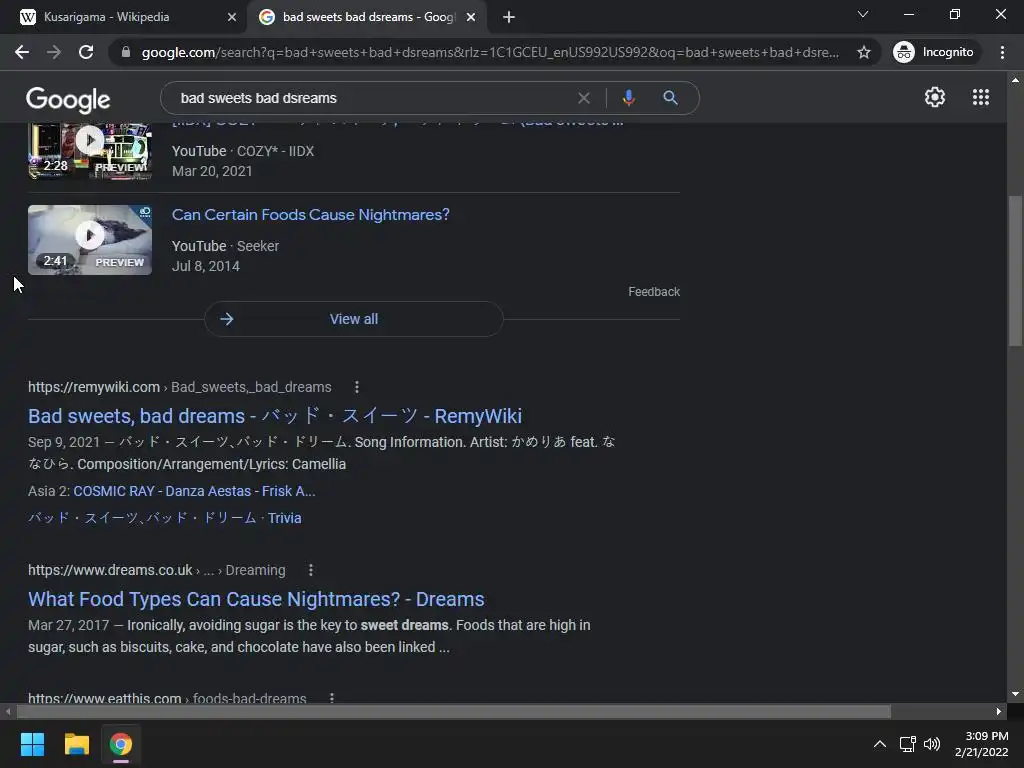The height and width of the screenshot is (768, 1024).
Task: Show hidden system tray icons
Action: tap(880, 744)
